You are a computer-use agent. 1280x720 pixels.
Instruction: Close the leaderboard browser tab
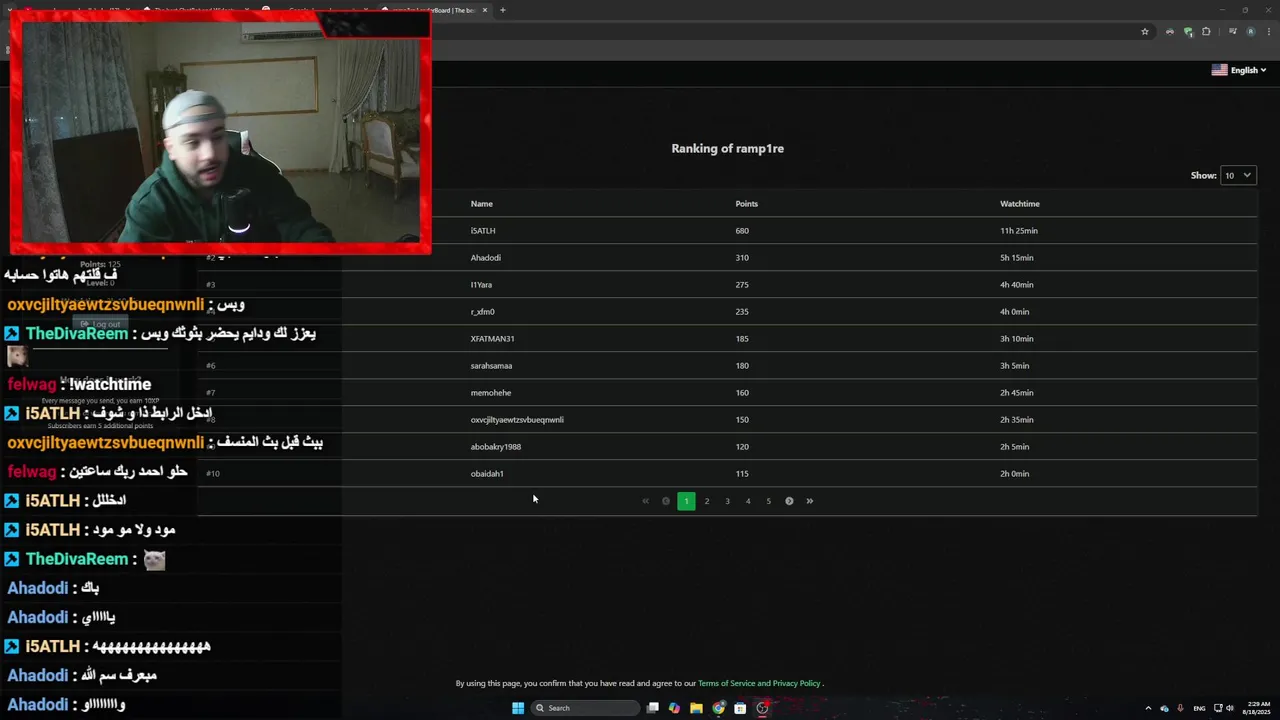point(485,10)
